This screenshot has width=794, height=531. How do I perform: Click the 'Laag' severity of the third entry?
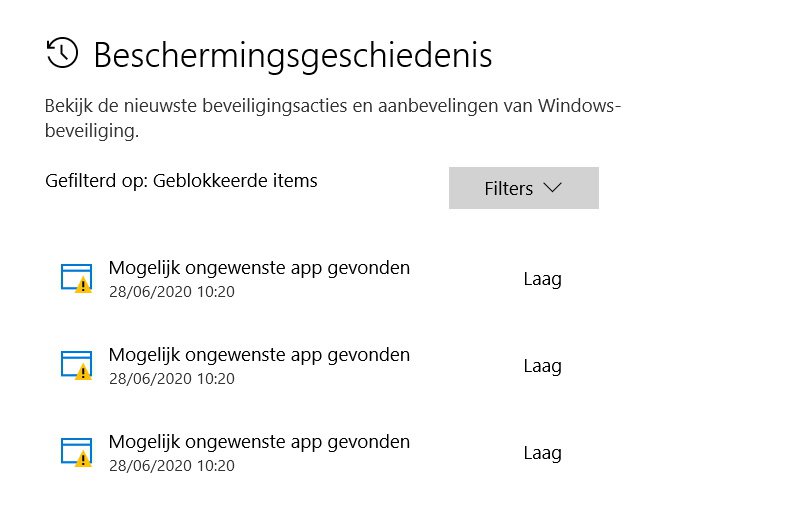(542, 454)
